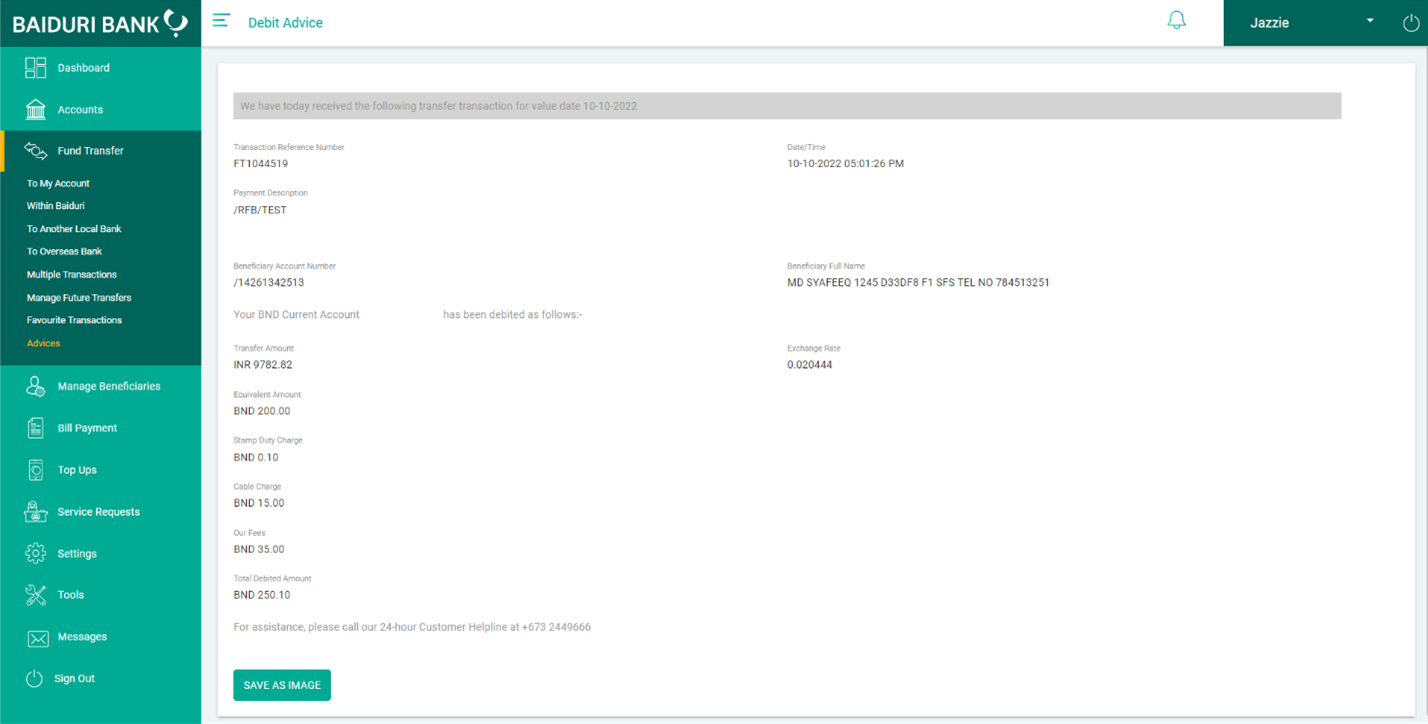This screenshot has width=1428, height=724.
Task: Click the Save As Image button
Action: pos(282,685)
